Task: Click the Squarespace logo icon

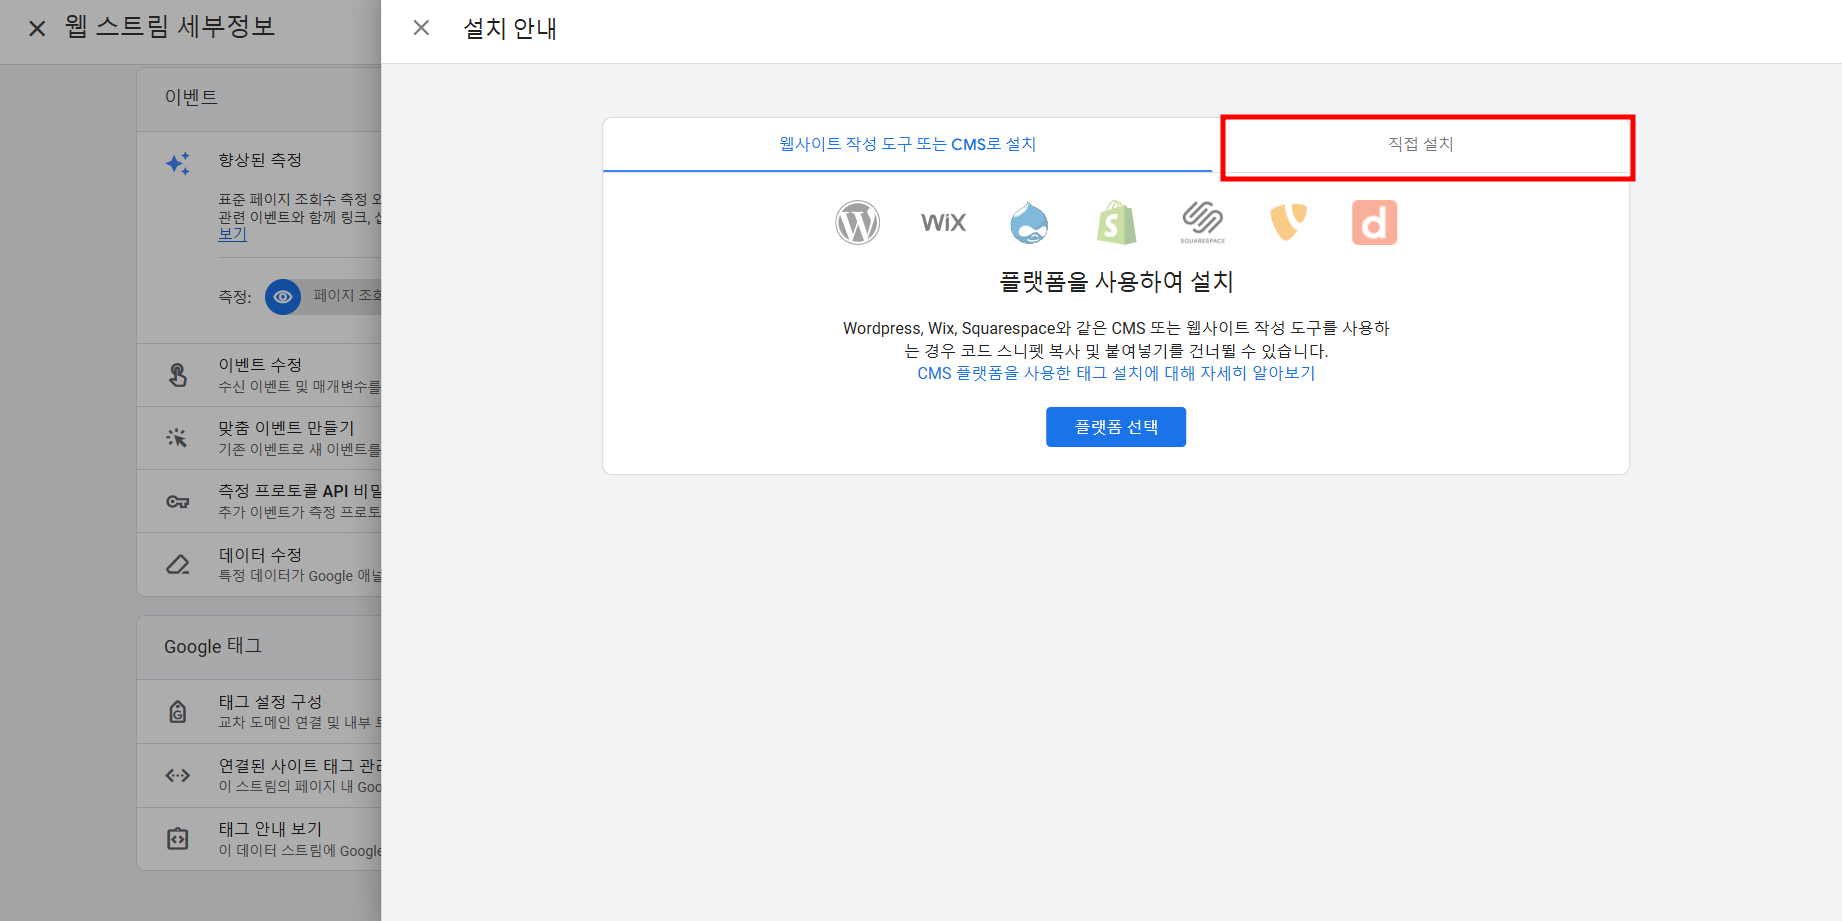Action: (1203, 222)
